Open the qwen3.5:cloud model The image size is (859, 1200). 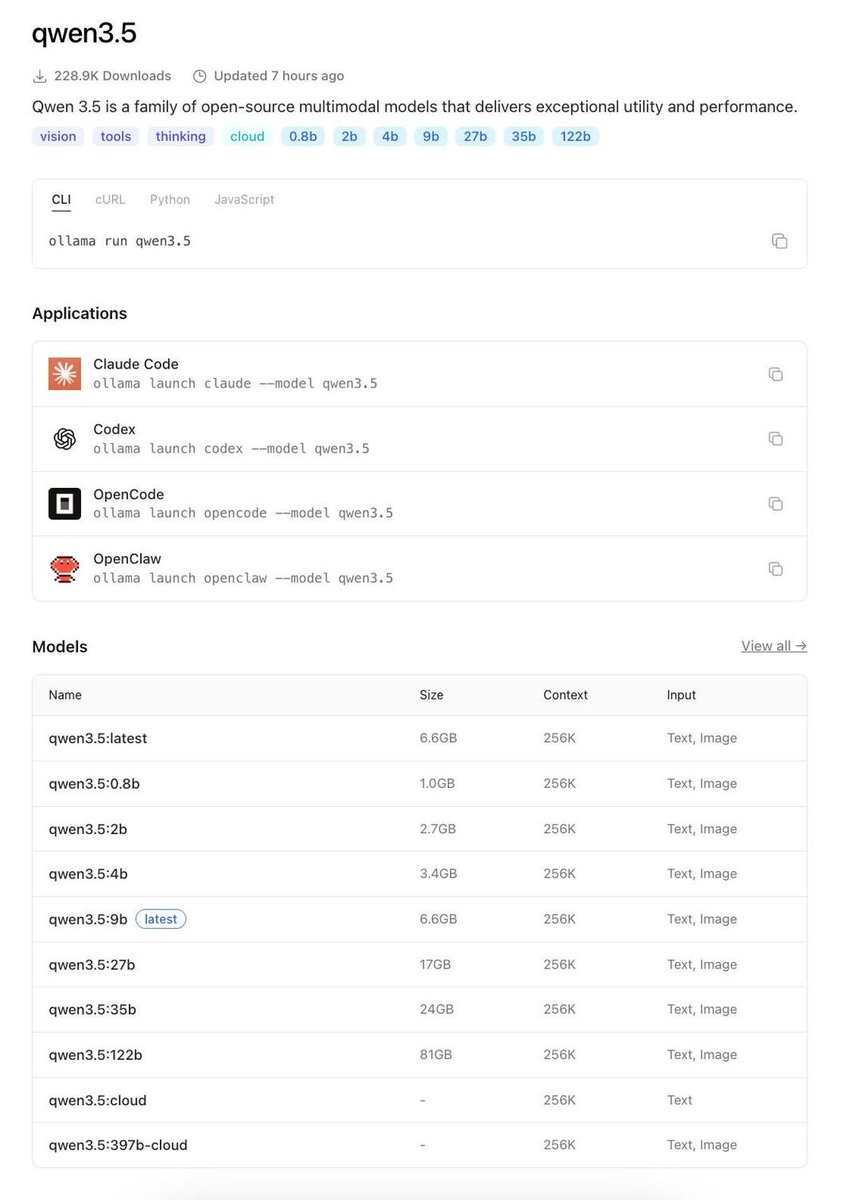tap(98, 1100)
